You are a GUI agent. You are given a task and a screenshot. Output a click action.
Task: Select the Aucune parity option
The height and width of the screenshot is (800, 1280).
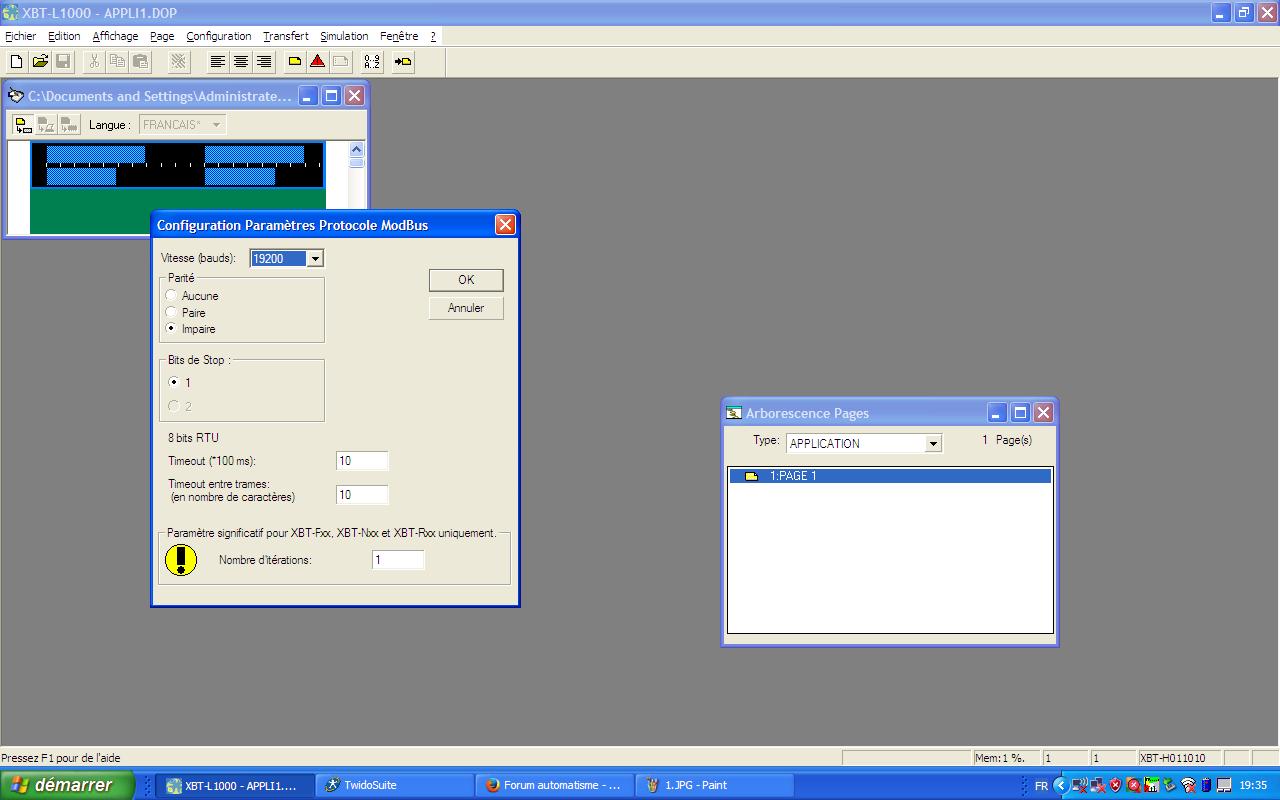(172, 296)
